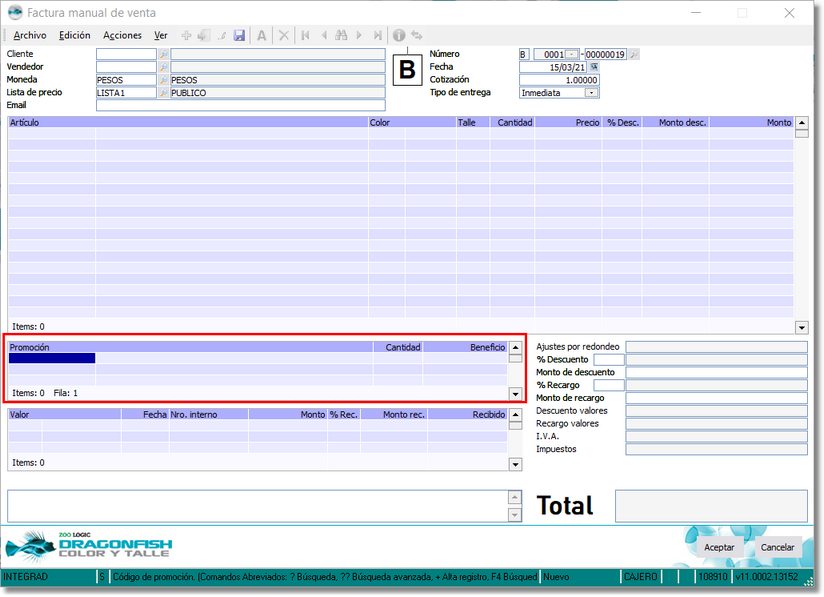Viewport: 824px width, 597px height.
Task: Open lookup icon next to Vendedor field
Action: click(x=164, y=67)
